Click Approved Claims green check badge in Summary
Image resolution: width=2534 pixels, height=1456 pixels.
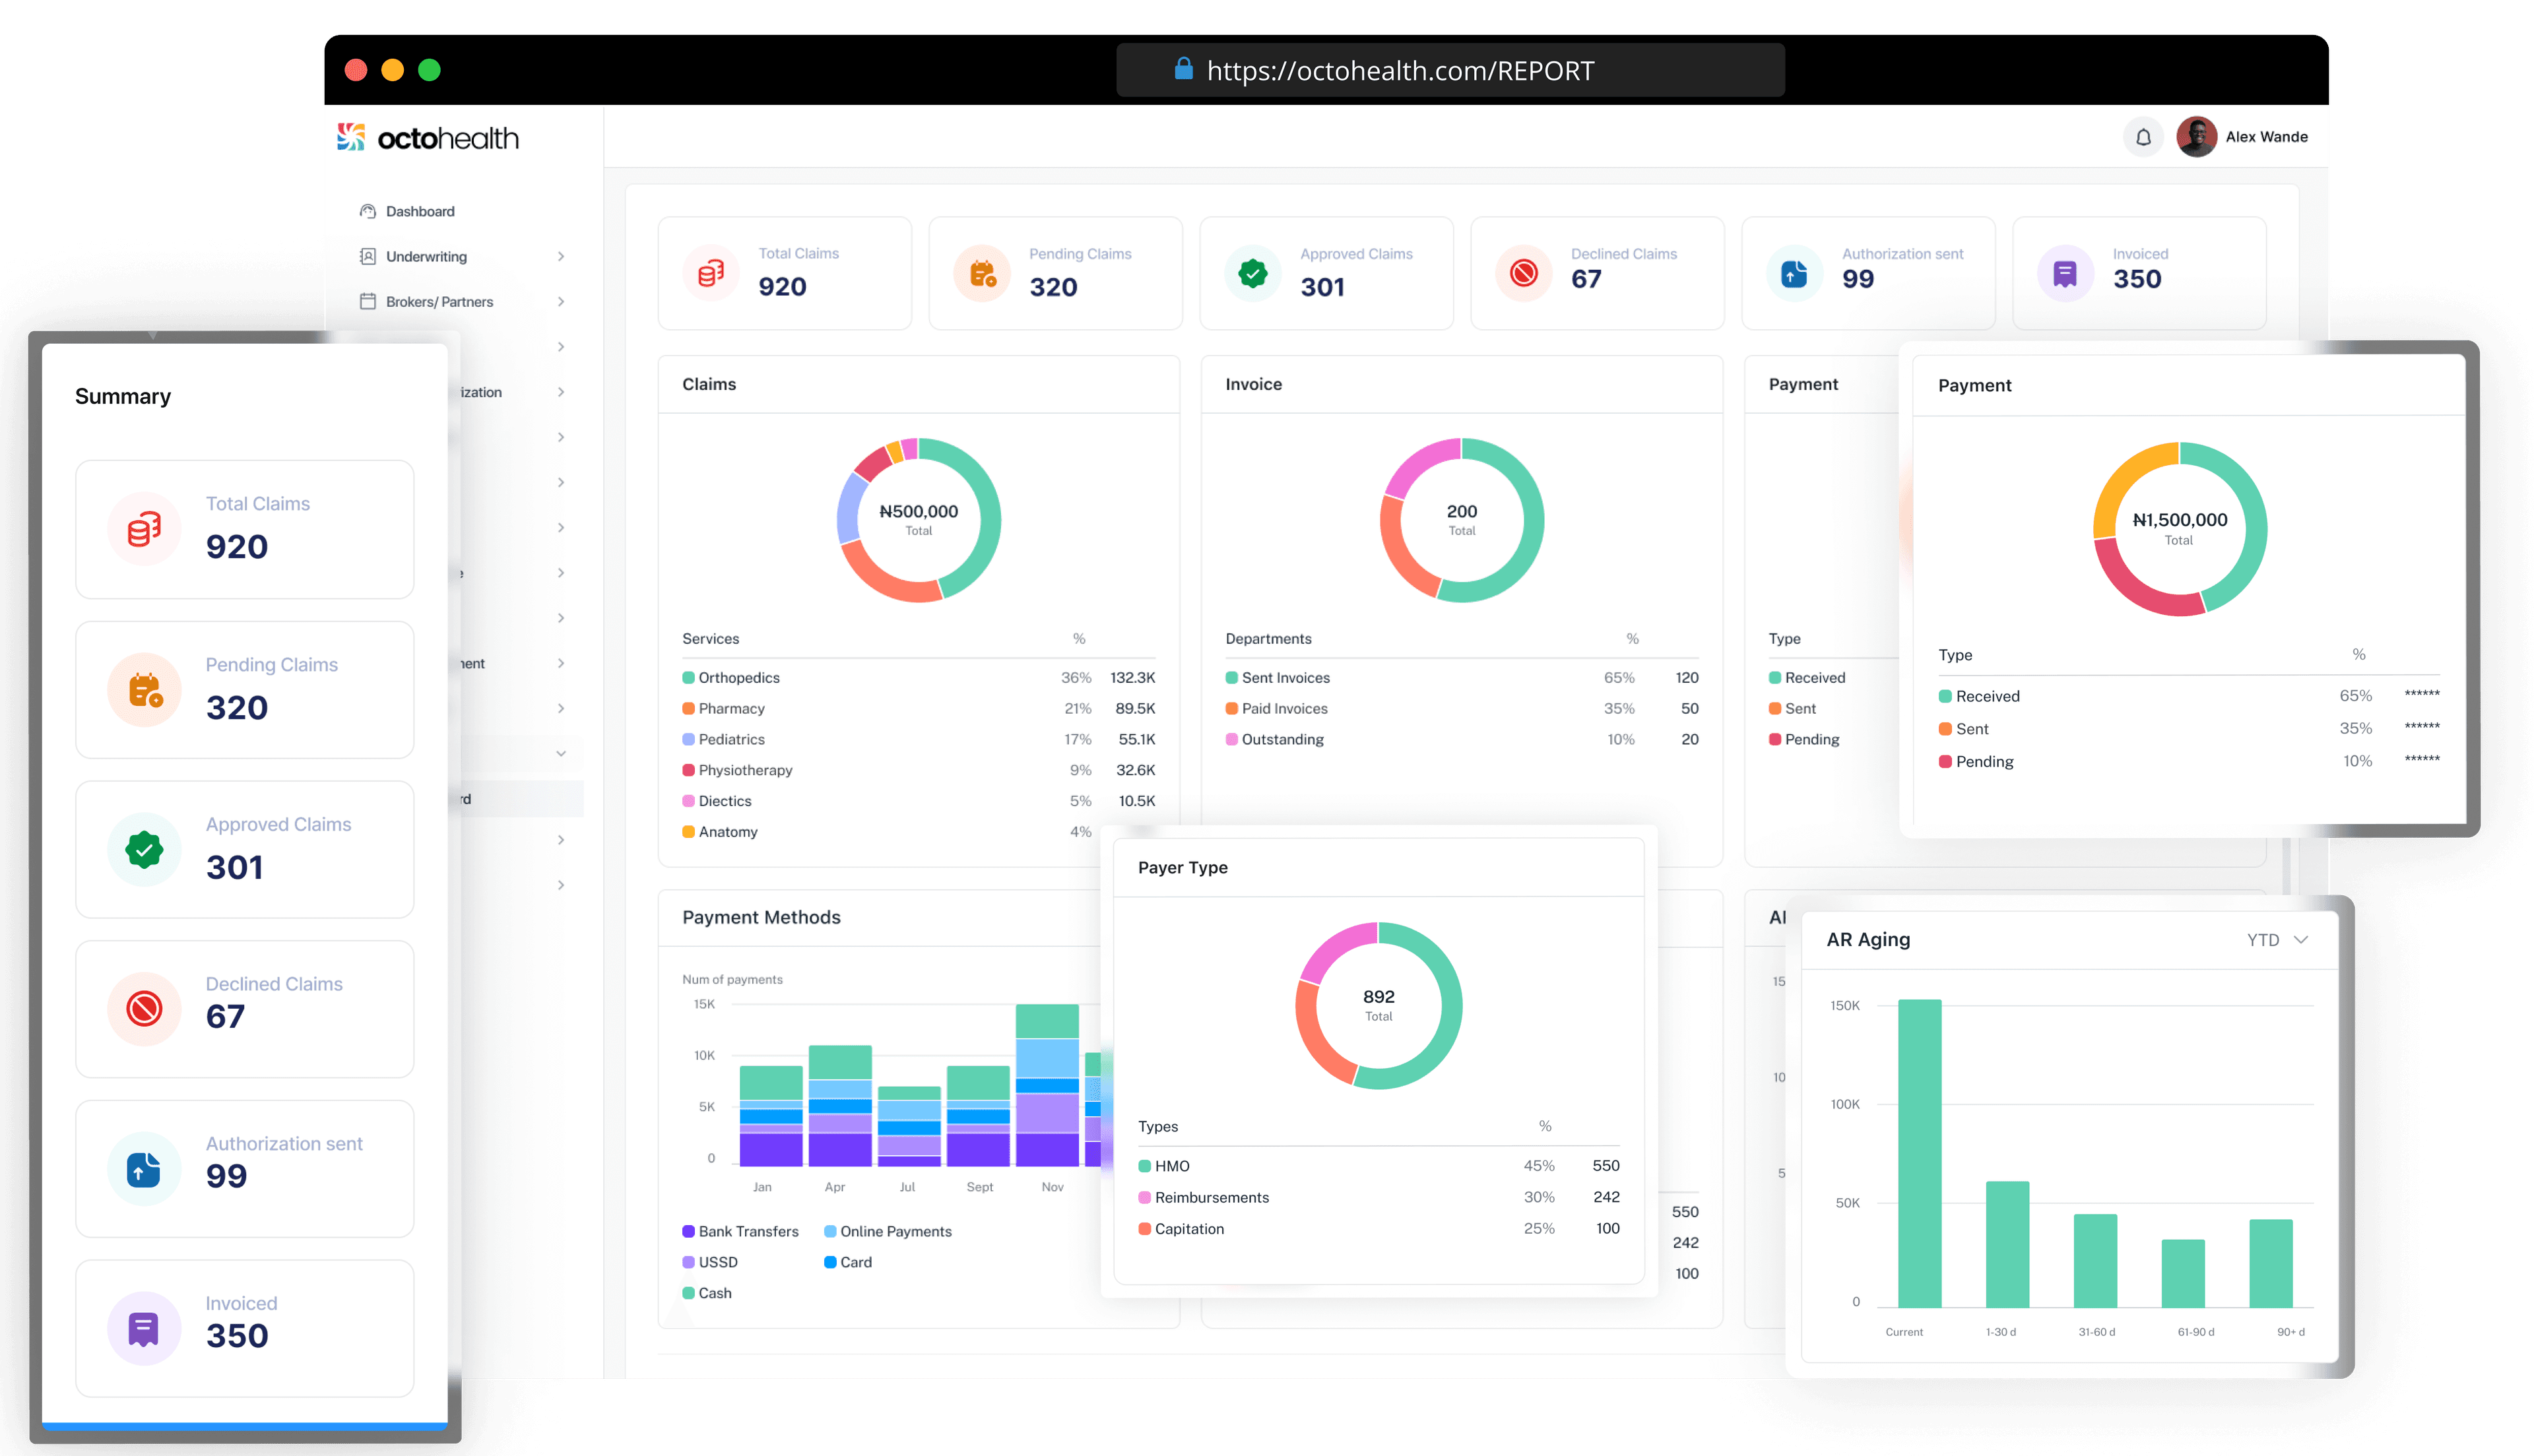coord(144,850)
